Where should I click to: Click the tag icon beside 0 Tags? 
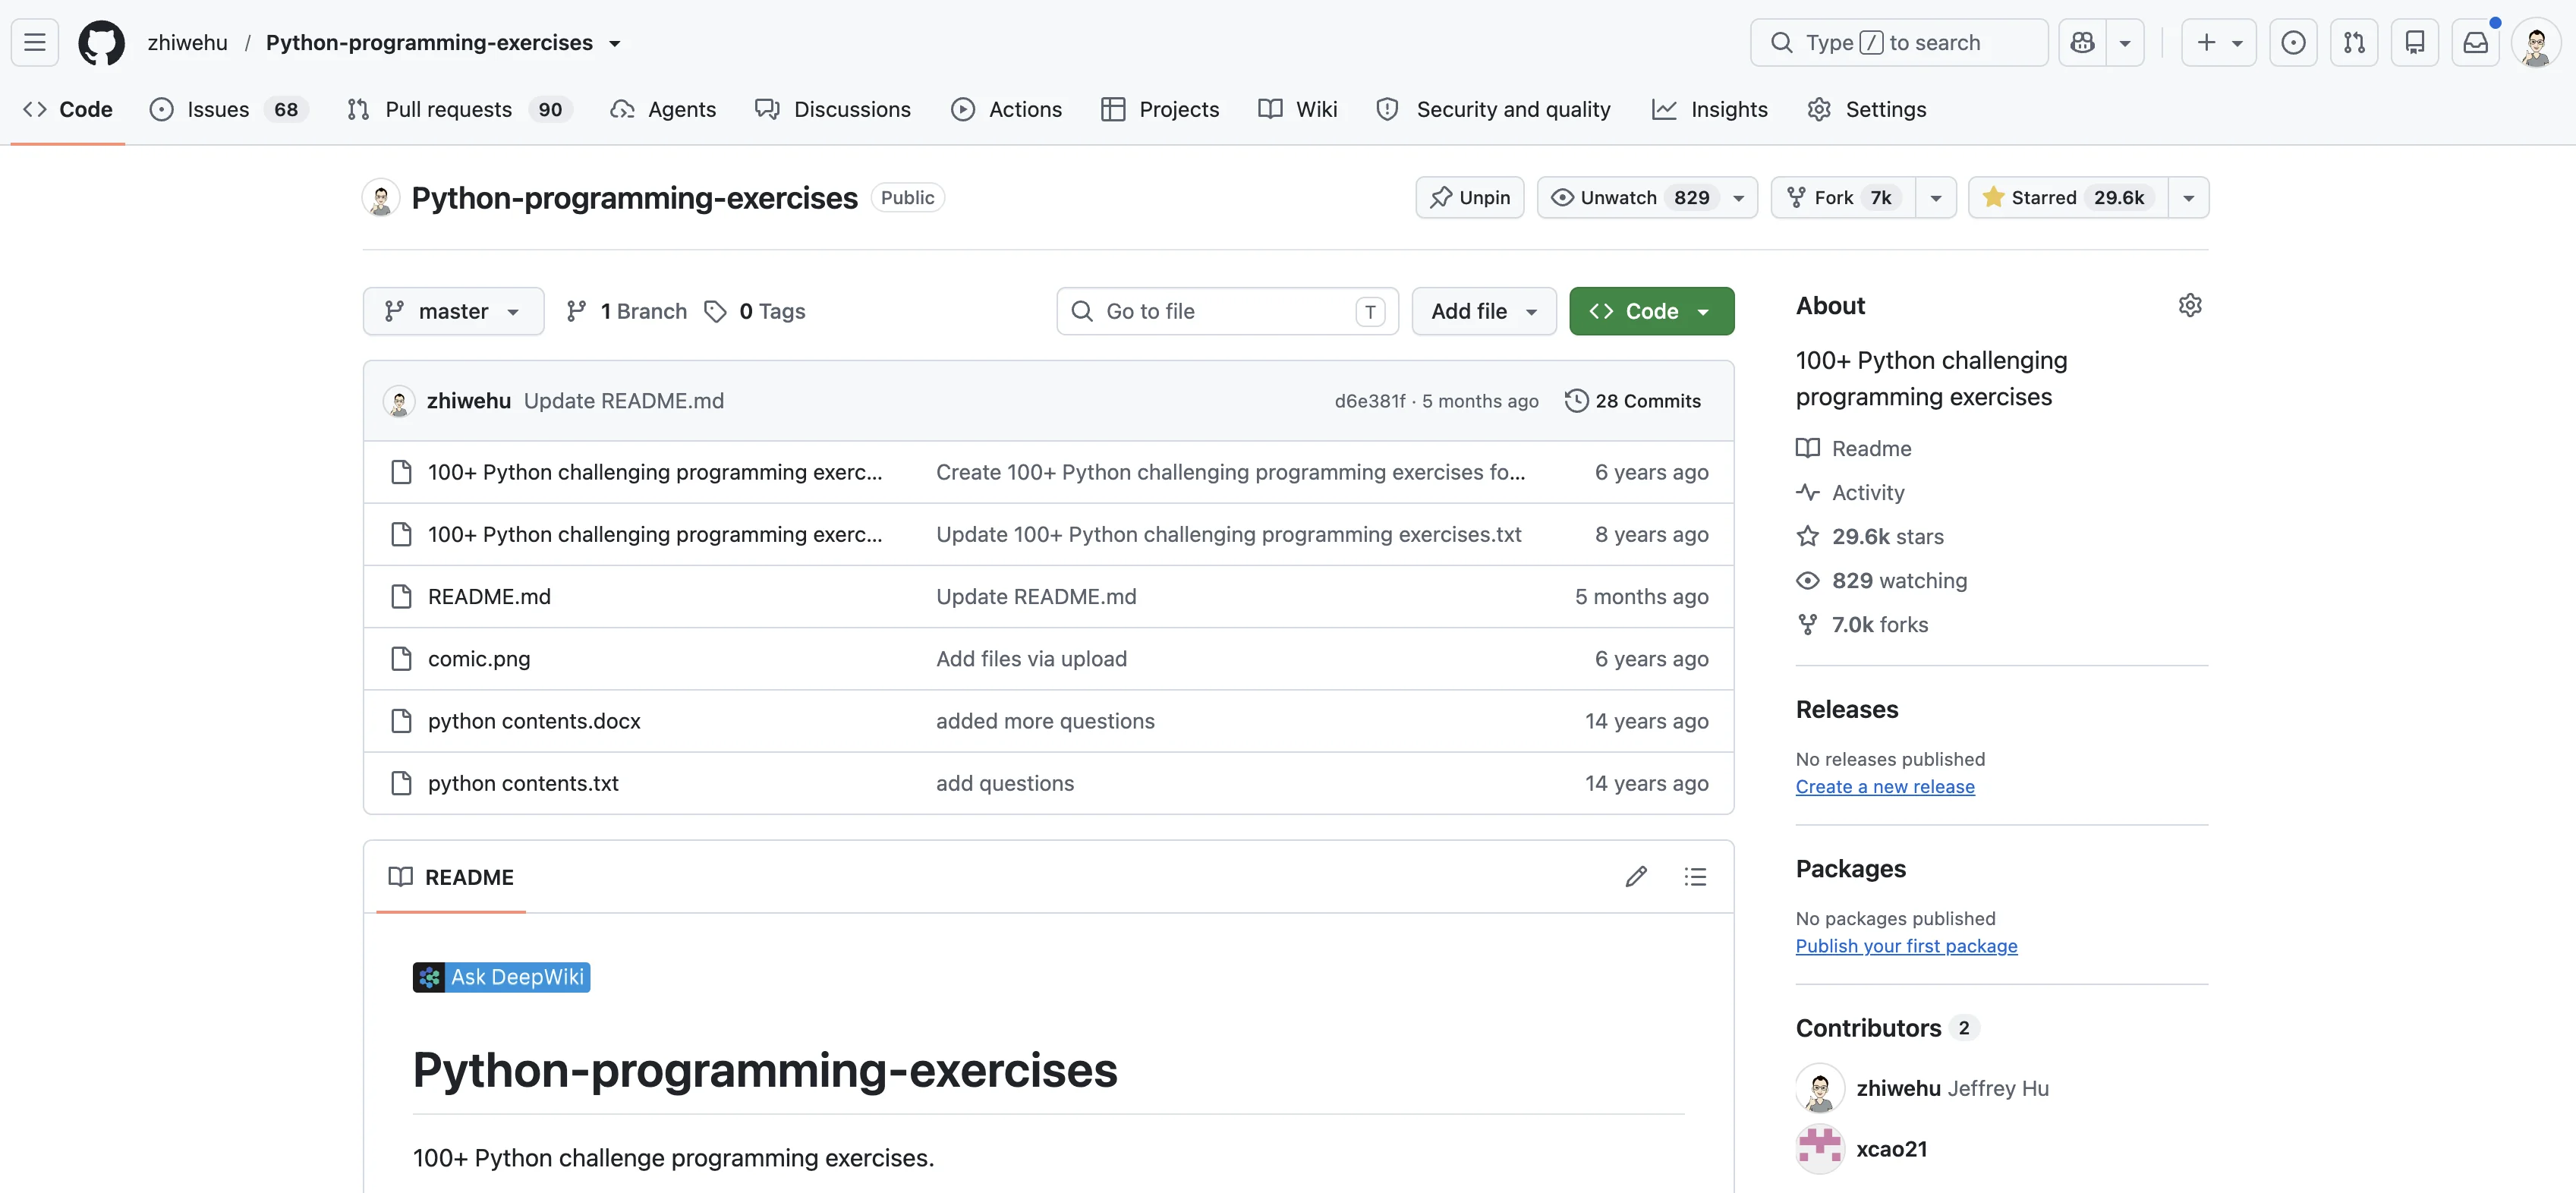tap(715, 311)
